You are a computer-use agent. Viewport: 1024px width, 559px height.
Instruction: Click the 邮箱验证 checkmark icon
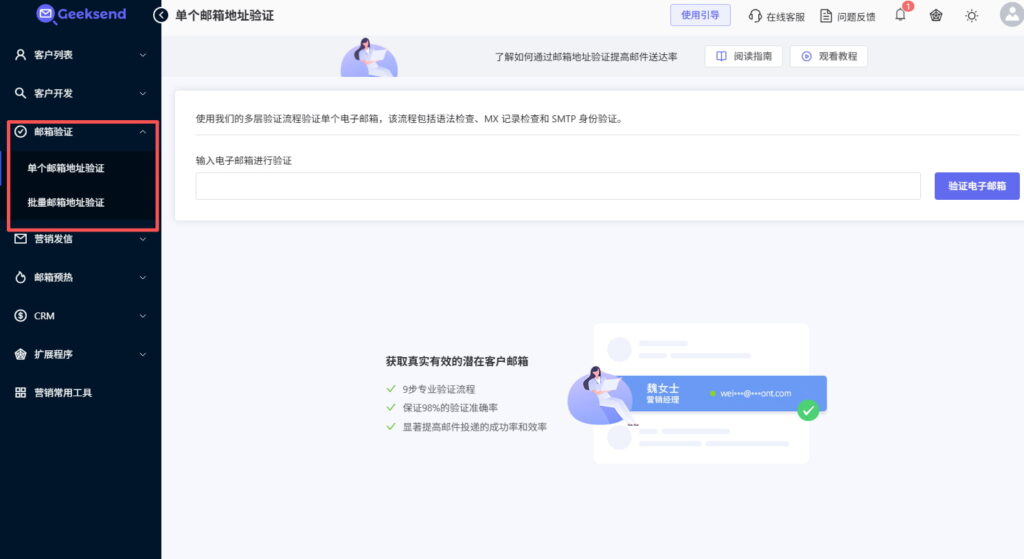21,131
